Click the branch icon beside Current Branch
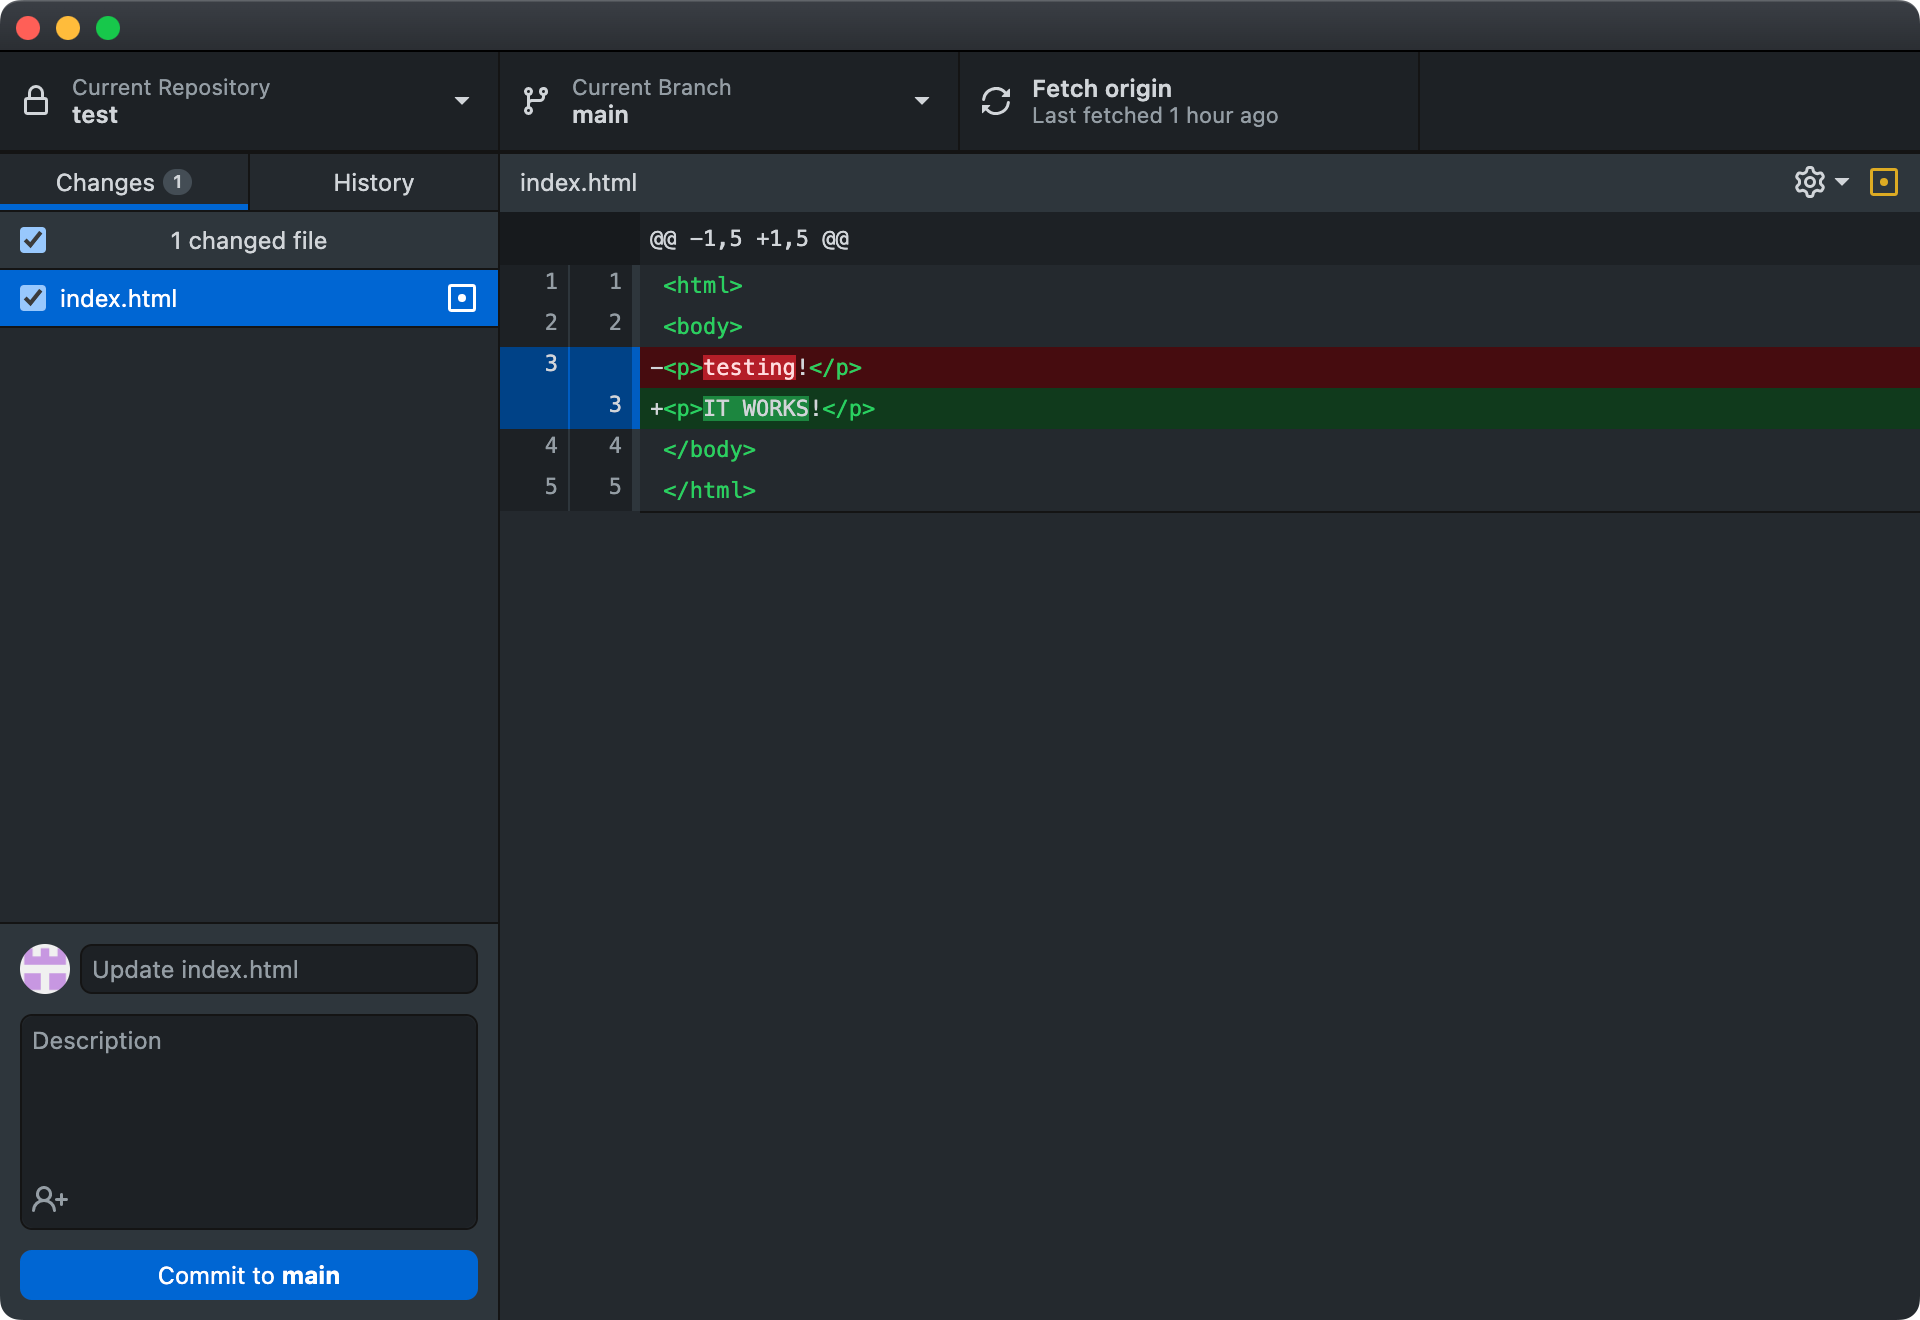This screenshot has height=1320, width=1920. tap(534, 101)
